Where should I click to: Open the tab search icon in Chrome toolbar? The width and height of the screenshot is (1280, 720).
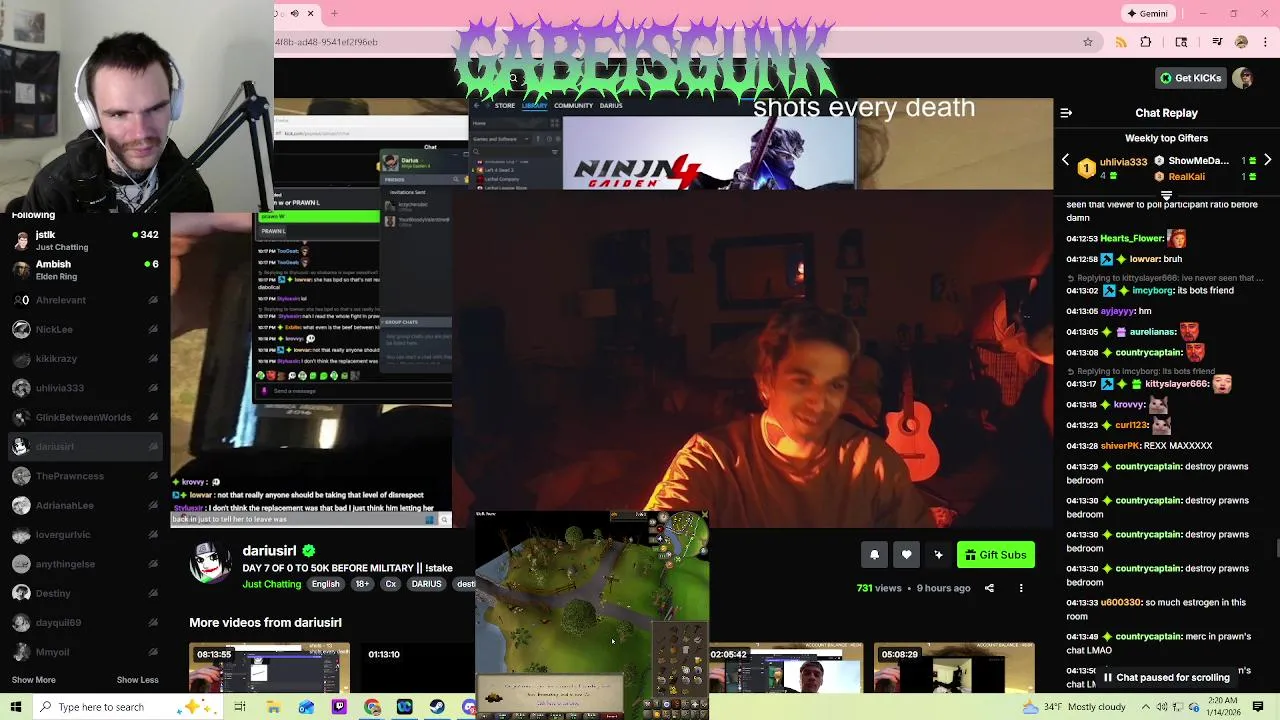point(1181,42)
